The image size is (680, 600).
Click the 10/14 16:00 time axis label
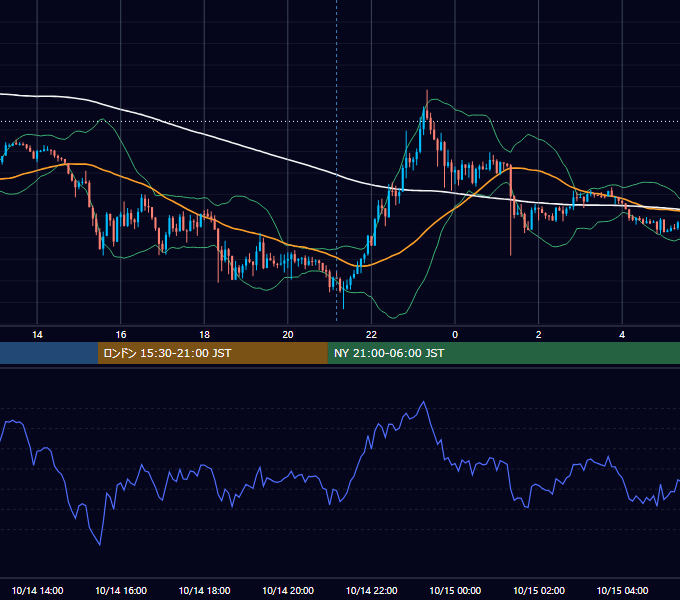121,590
